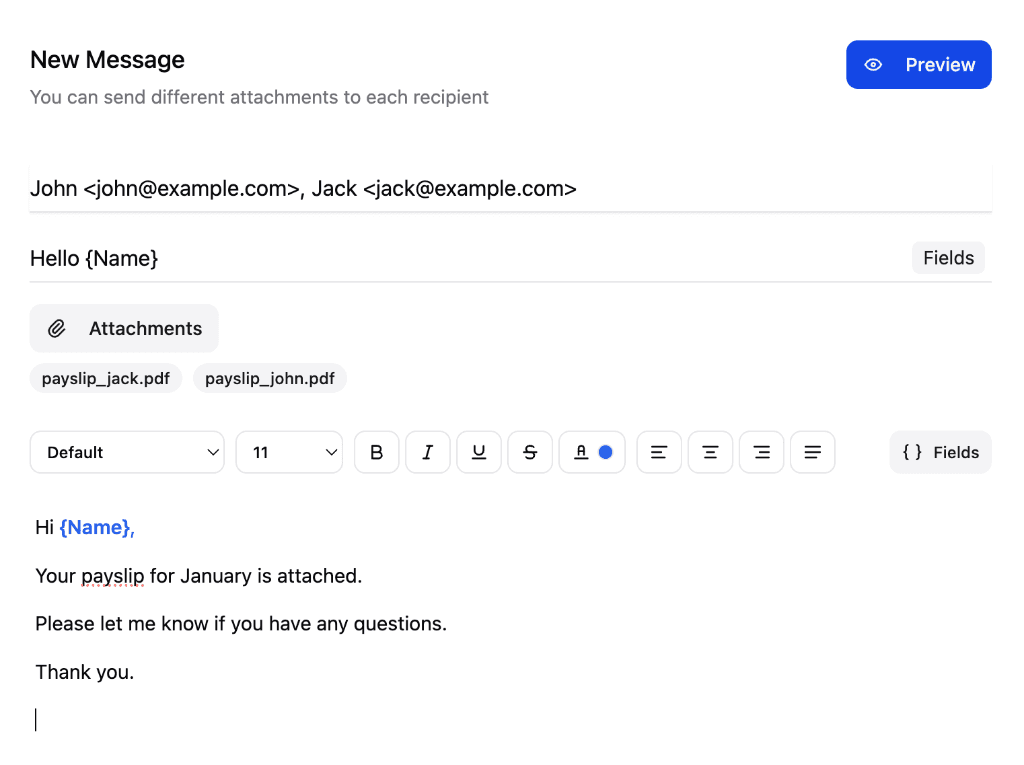Open the Attachments panel

click(124, 328)
